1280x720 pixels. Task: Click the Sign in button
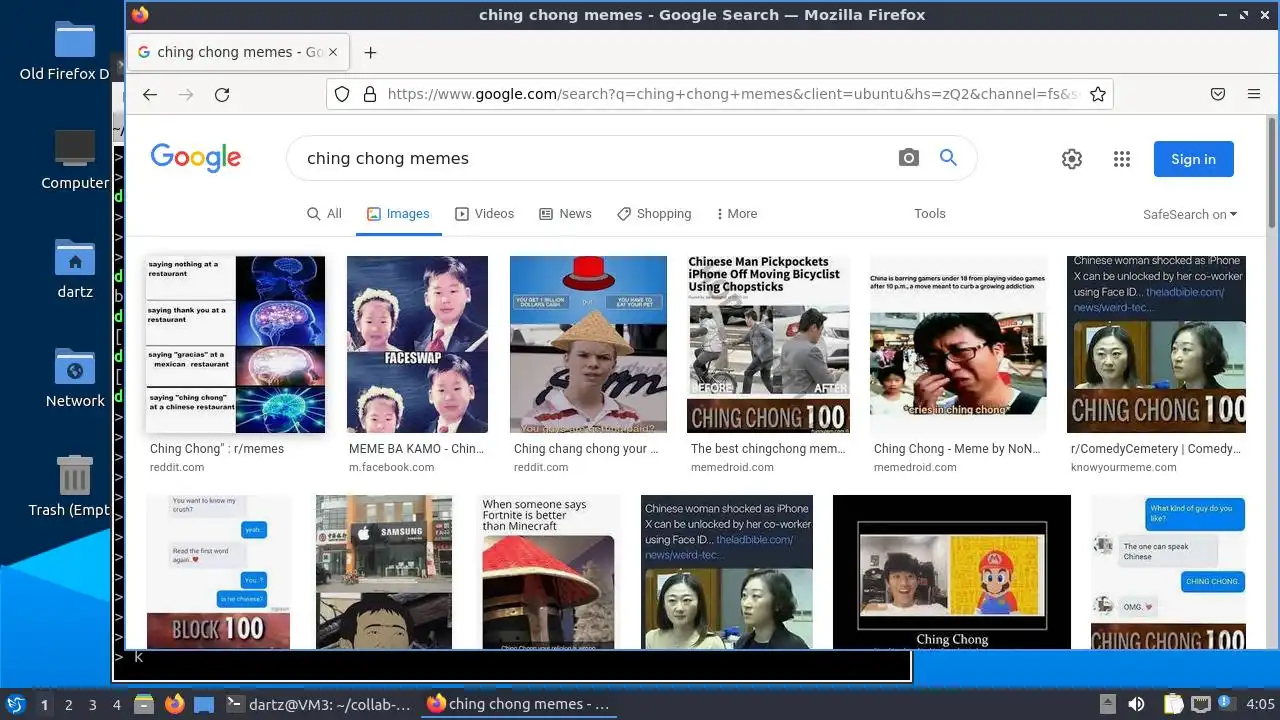(1193, 159)
